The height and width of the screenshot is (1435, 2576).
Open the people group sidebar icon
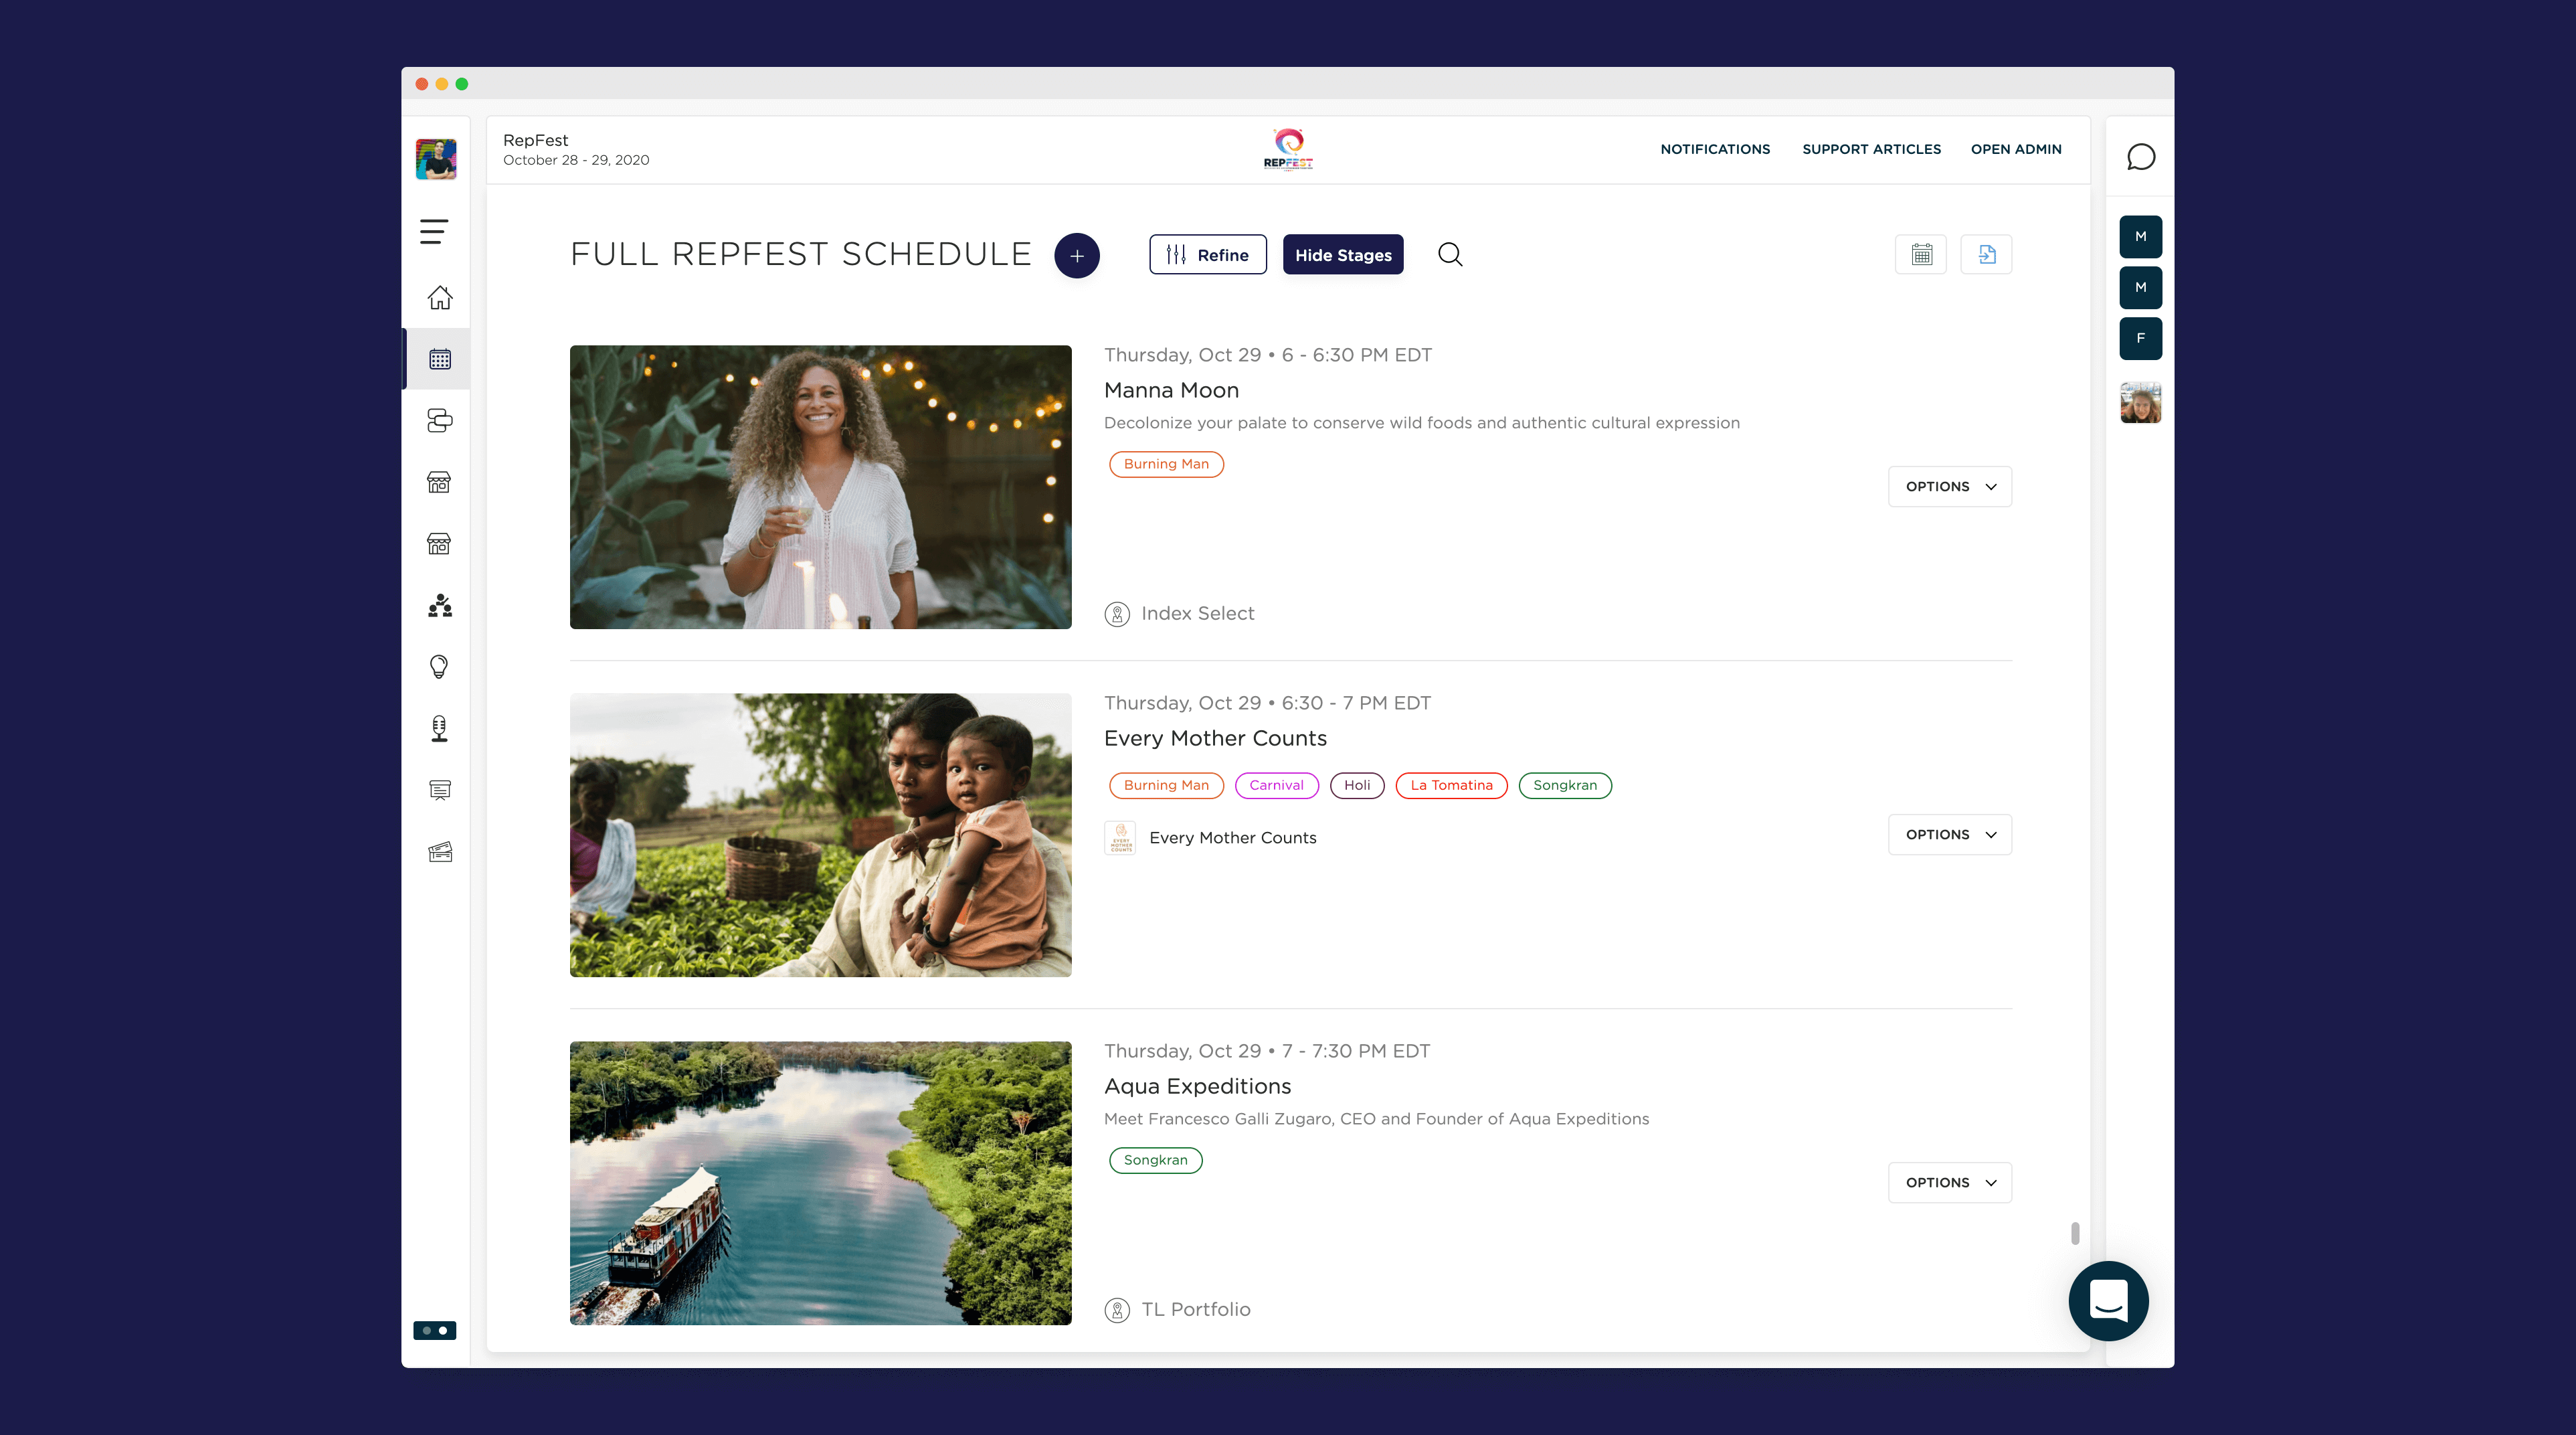coord(439,606)
